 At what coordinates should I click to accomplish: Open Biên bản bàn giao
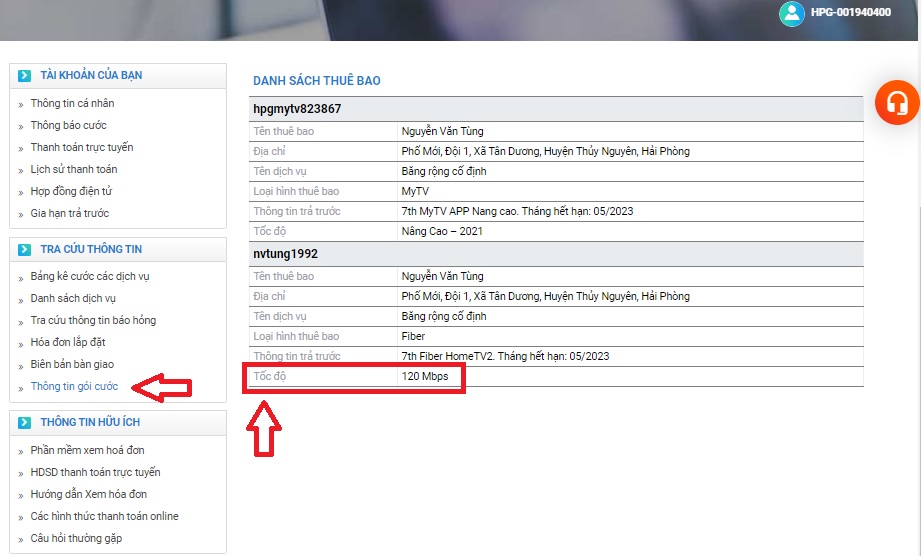click(x=72, y=364)
